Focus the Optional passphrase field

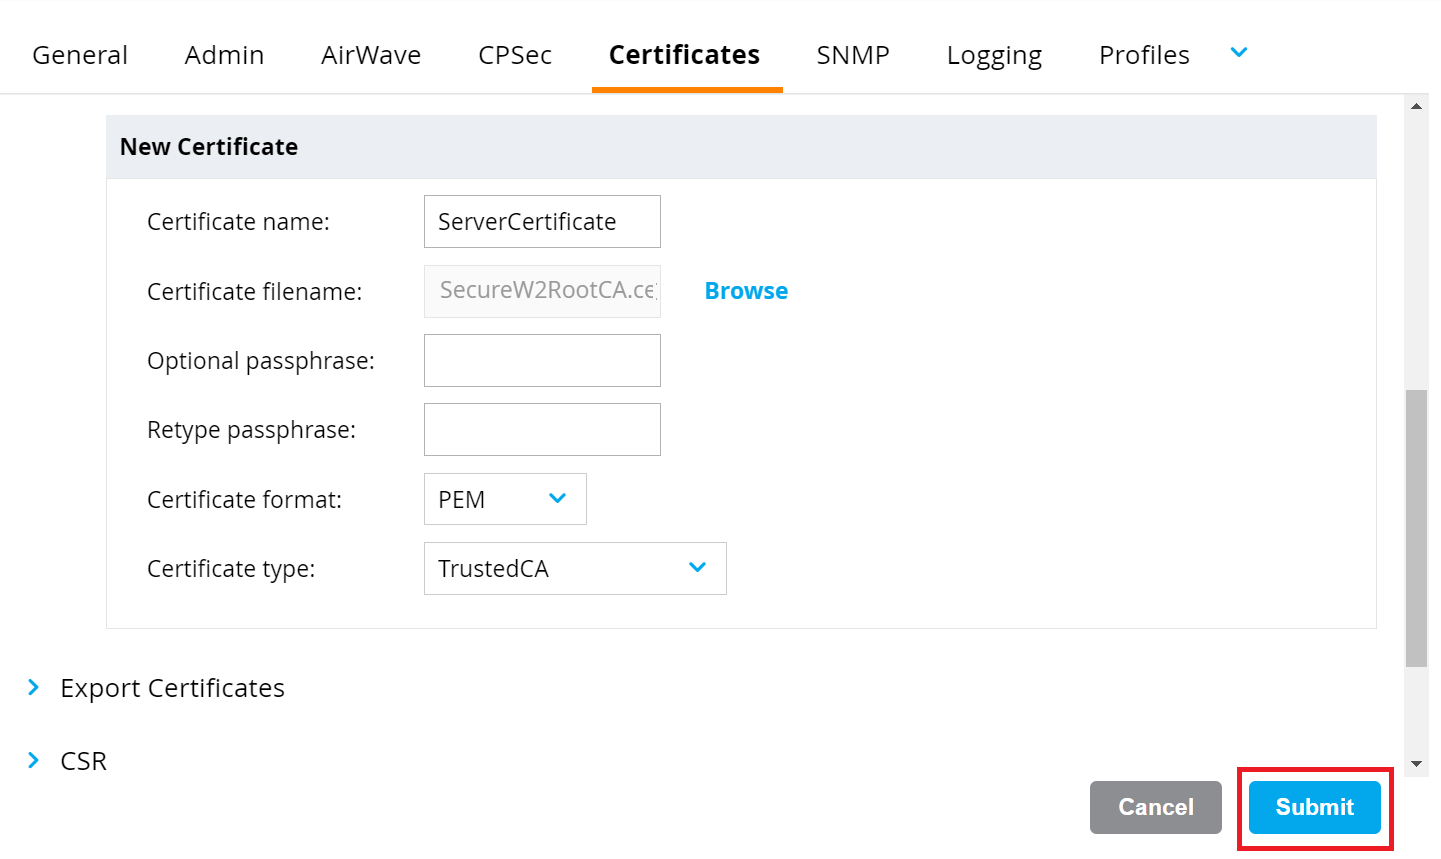tap(542, 361)
